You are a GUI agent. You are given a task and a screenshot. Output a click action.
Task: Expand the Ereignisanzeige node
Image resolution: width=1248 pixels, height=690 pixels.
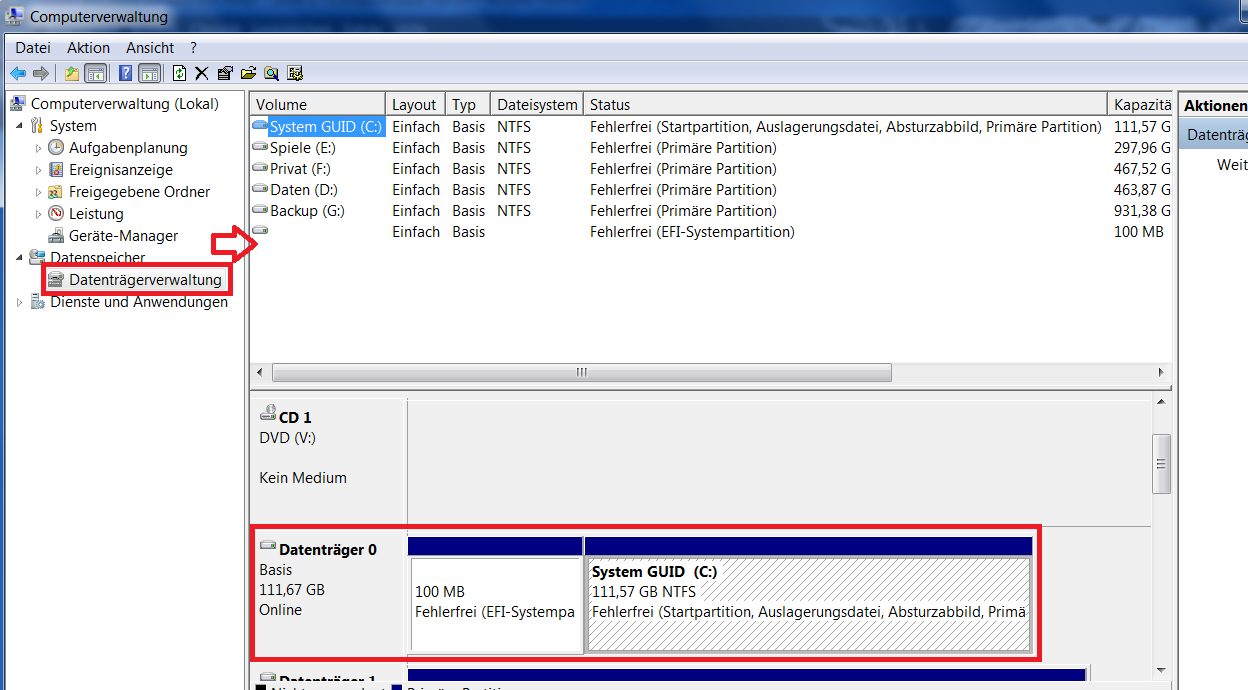click(39, 170)
